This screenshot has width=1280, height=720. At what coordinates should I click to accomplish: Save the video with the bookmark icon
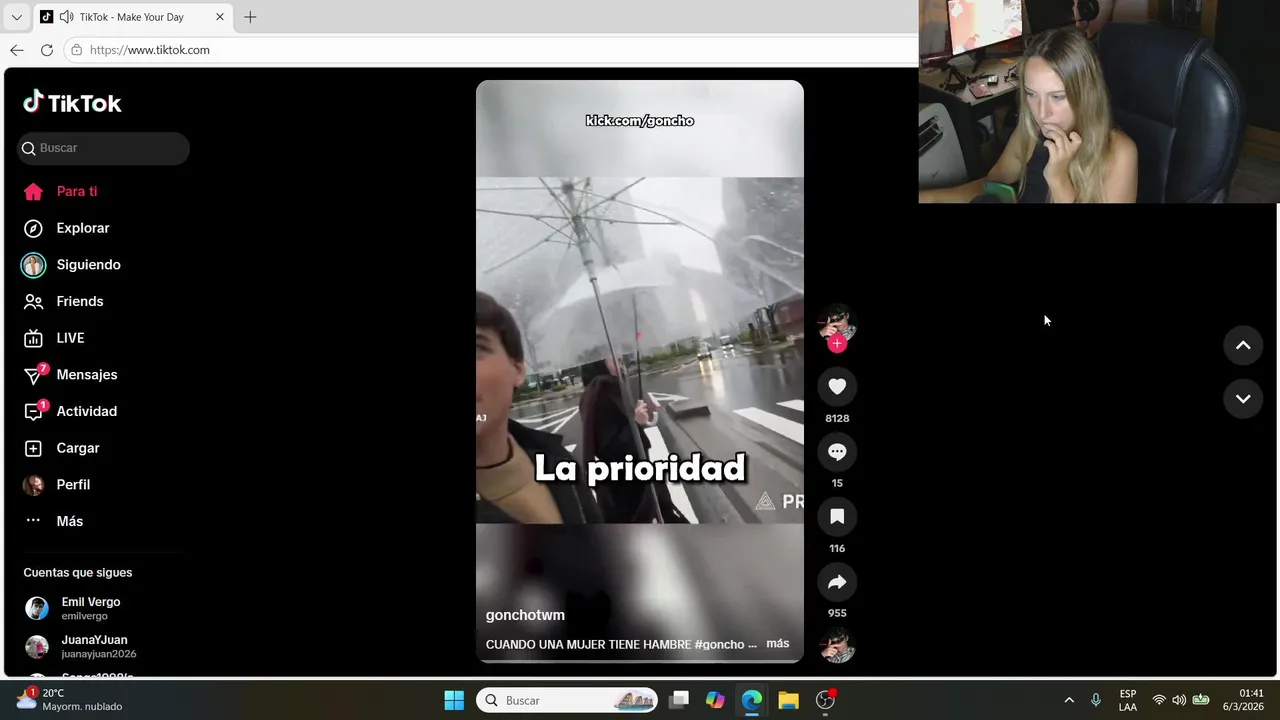tap(837, 517)
